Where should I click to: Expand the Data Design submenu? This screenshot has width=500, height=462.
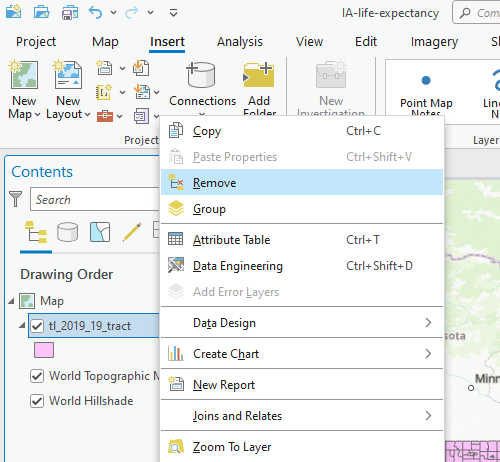(x=302, y=323)
